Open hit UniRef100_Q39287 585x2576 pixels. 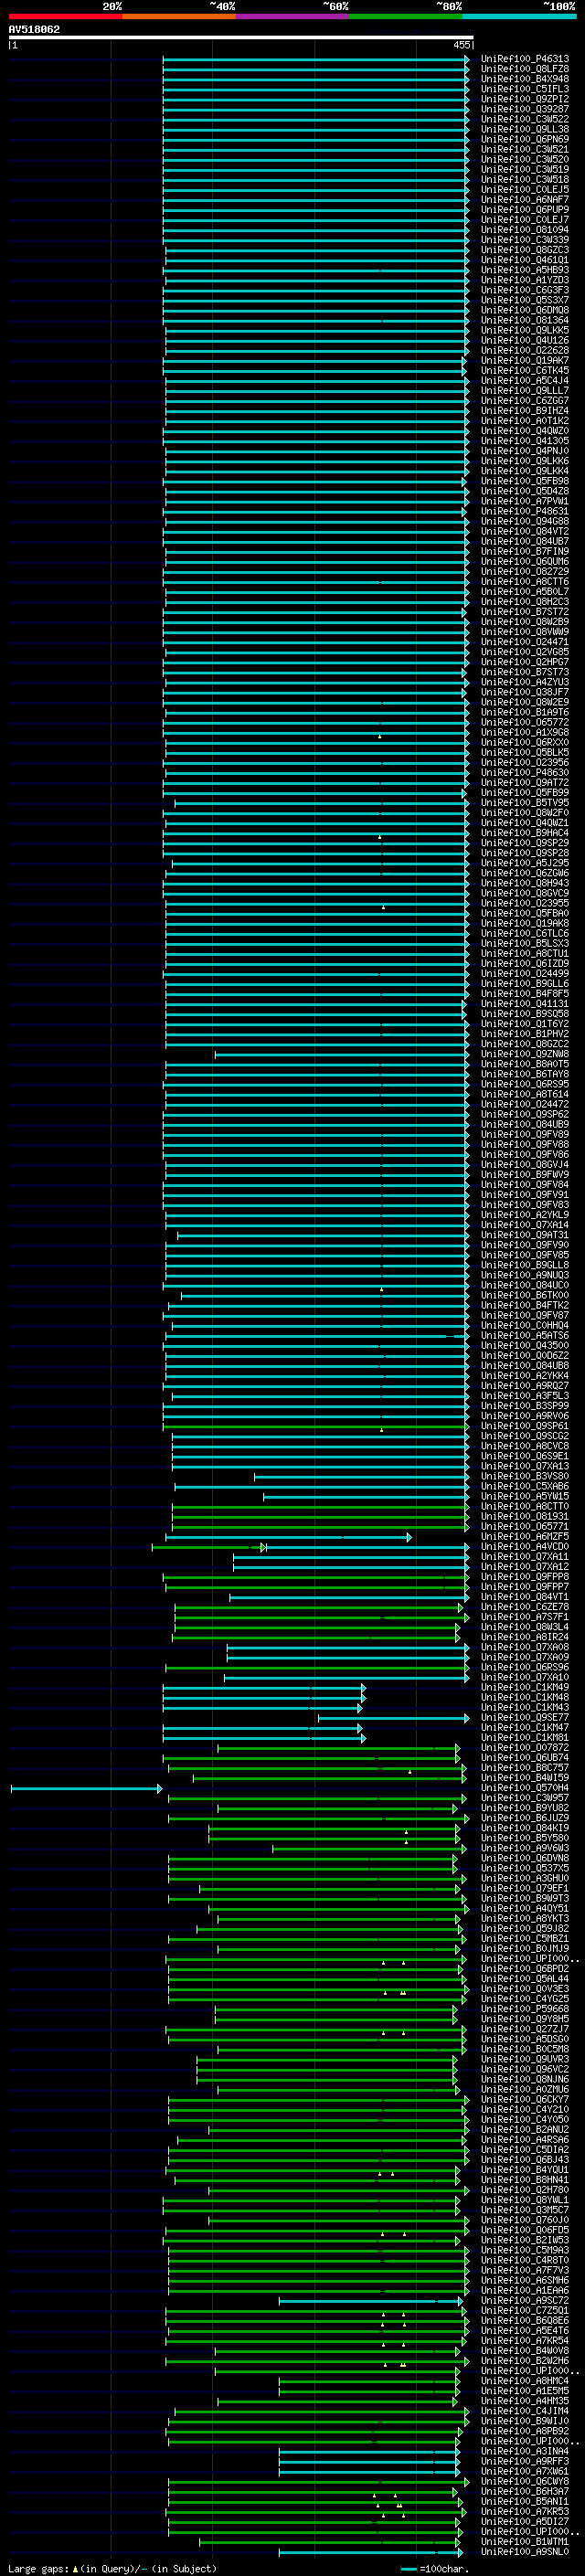point(524,109)
